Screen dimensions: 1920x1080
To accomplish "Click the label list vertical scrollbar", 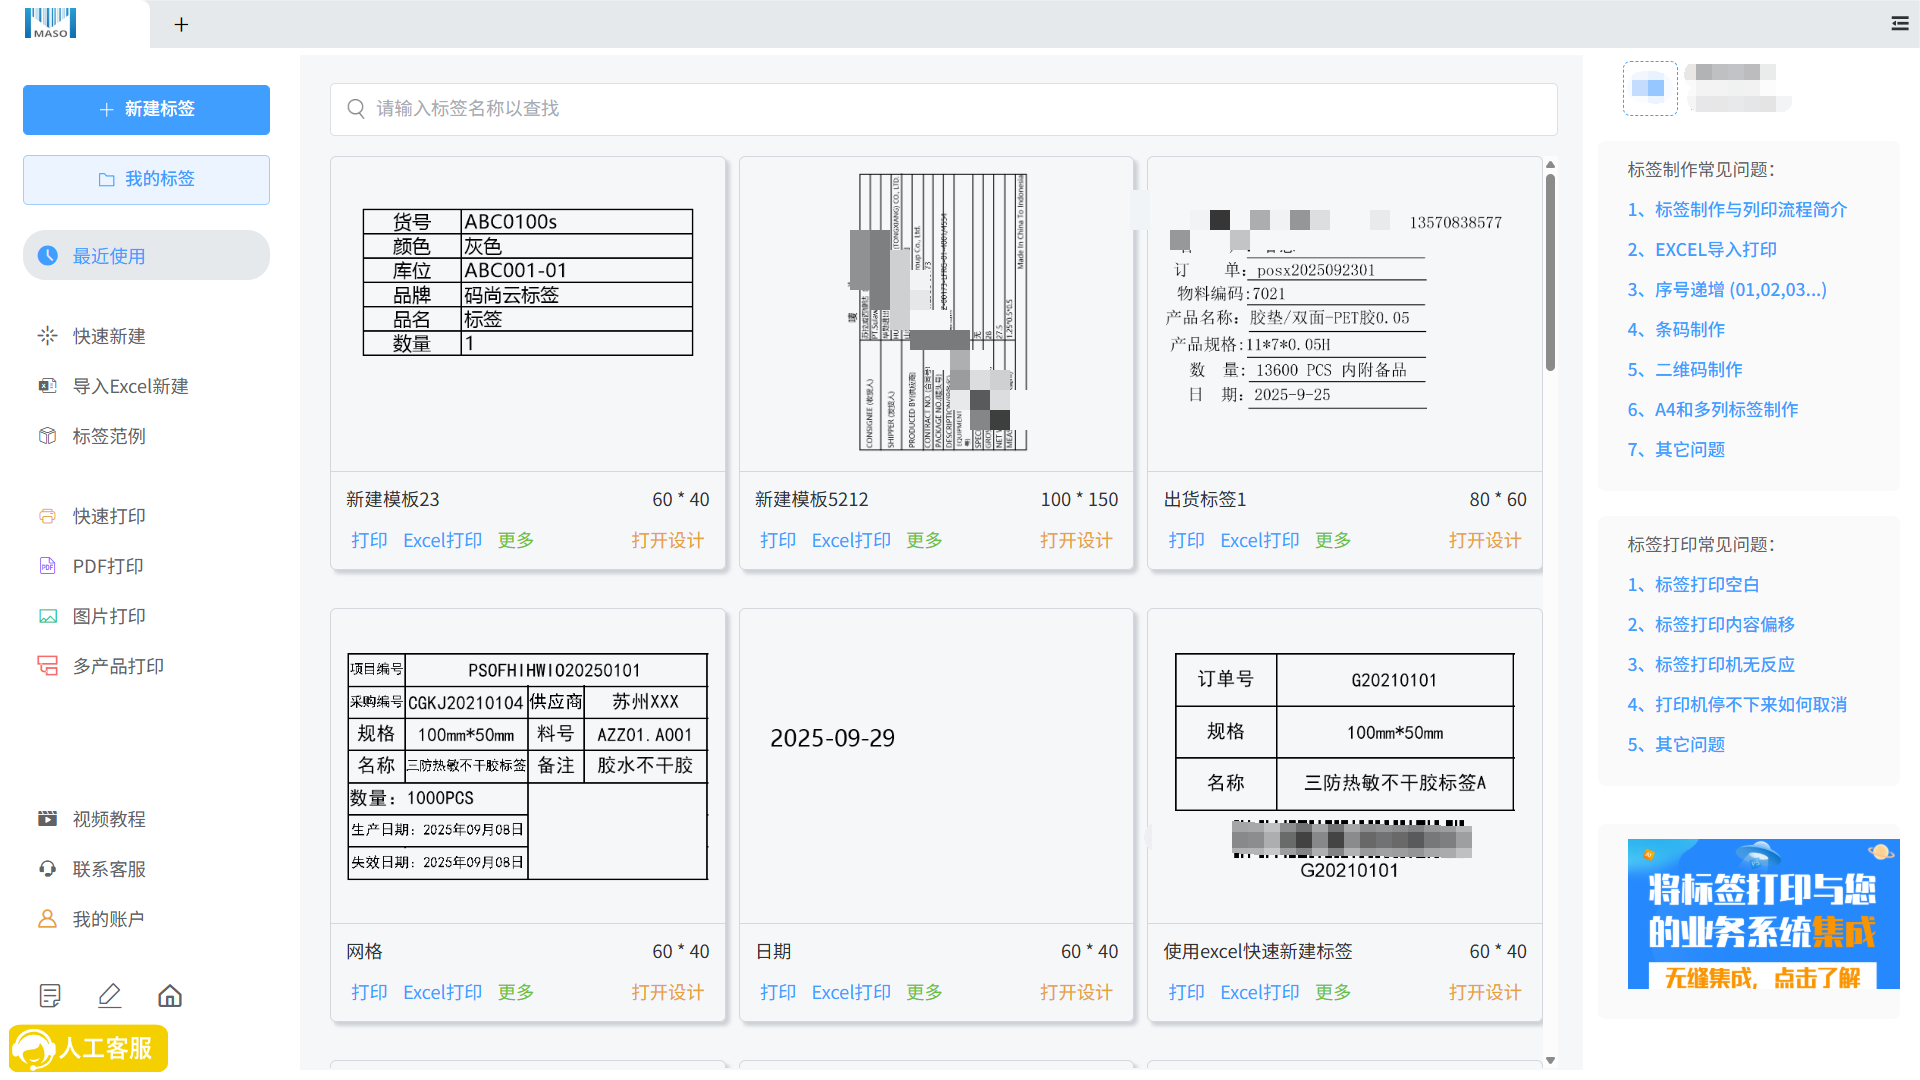I will (1550, 272).
